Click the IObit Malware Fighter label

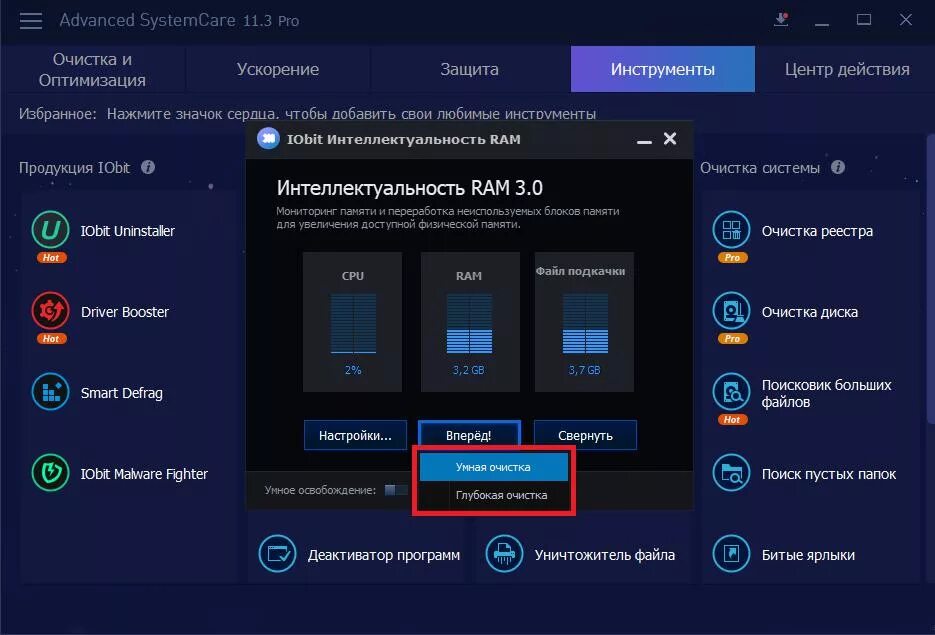(144, 474)
